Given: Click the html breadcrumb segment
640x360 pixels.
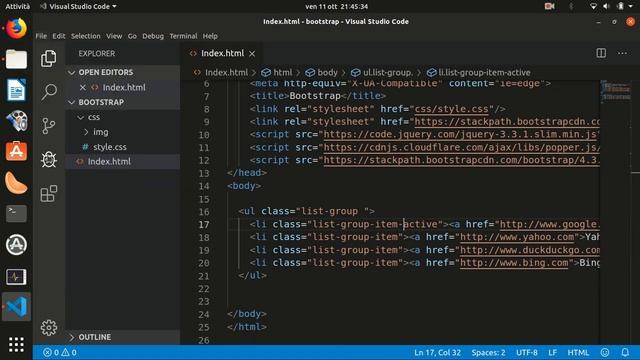Looking at the screenshot, I should (x=278, y=73).
